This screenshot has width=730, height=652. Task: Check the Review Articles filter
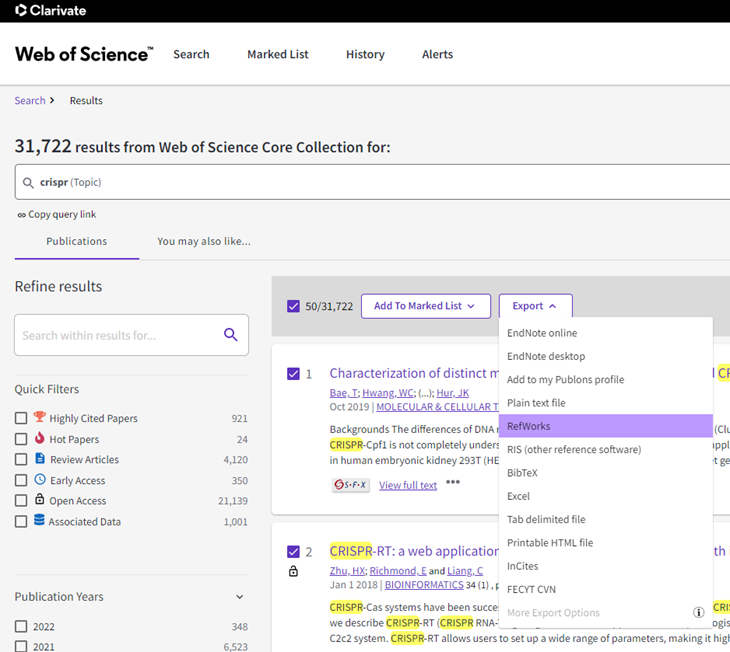pyautogui.click(x=21, y=459)
